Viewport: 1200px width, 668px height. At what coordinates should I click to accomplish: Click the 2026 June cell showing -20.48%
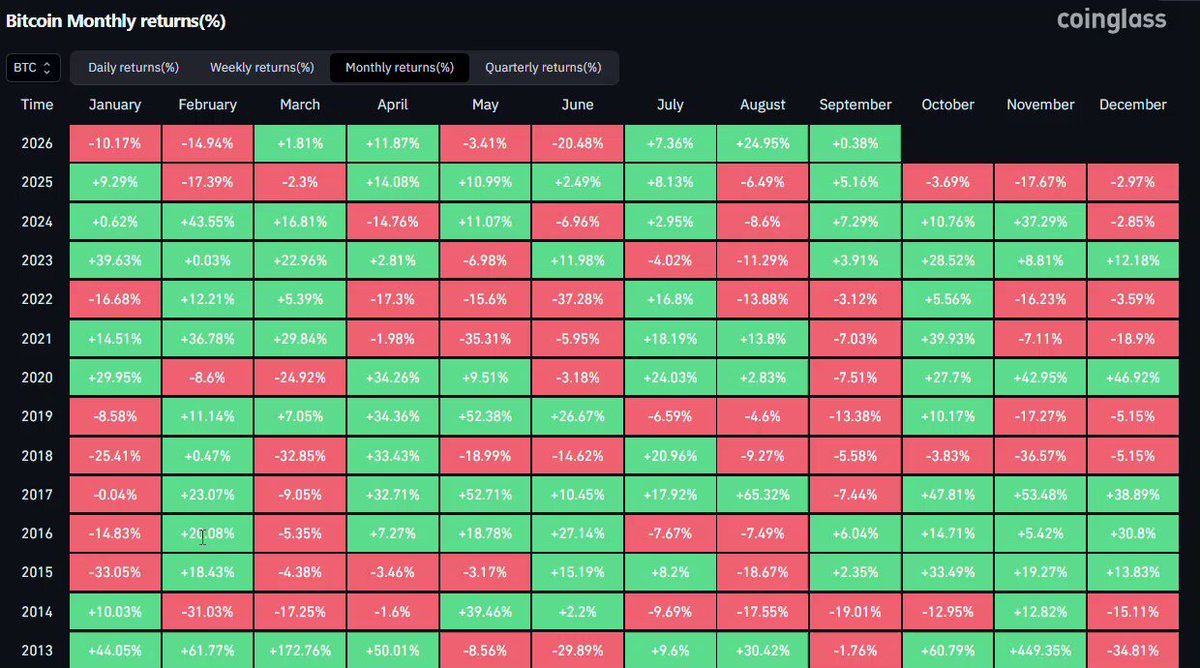tap(578, 143)
